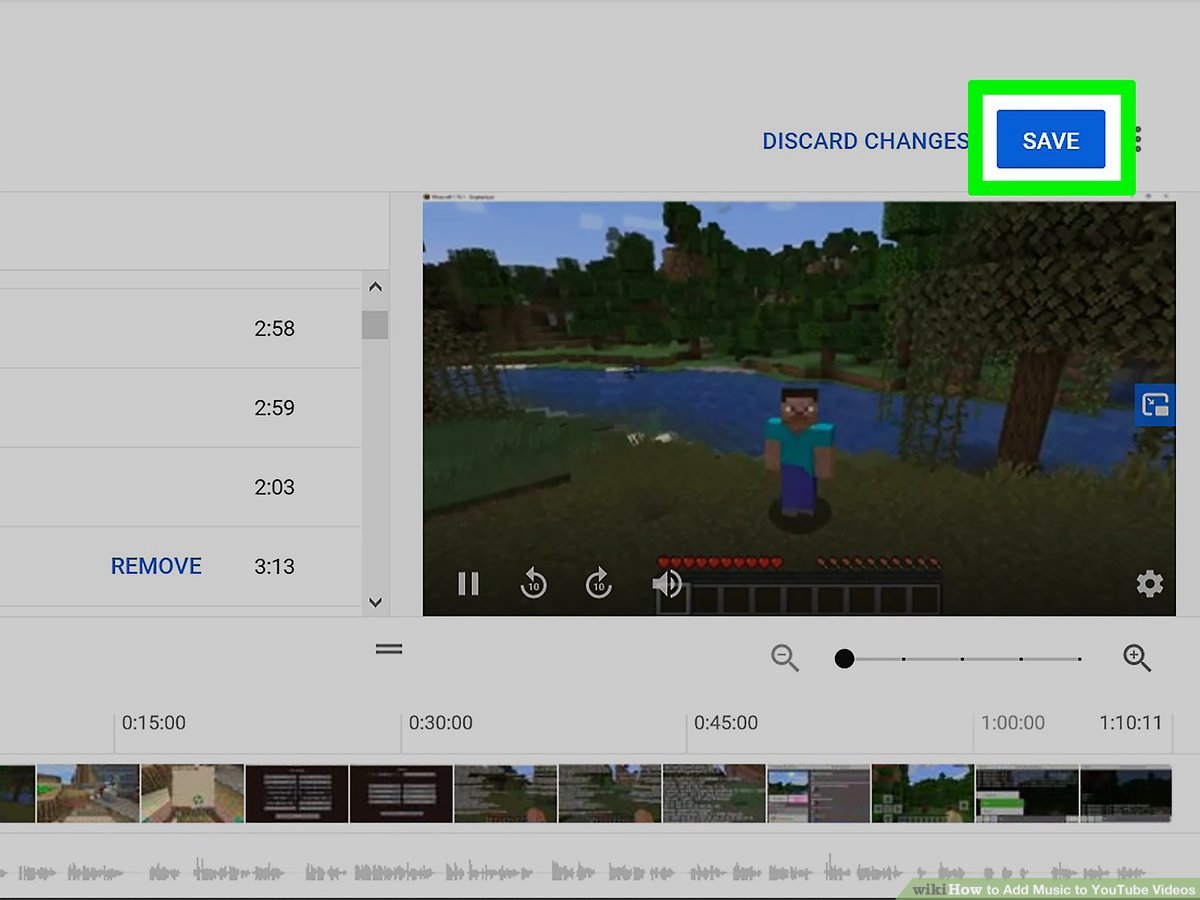Toggle the miniplayer icon on video edge

(1155, 405)
